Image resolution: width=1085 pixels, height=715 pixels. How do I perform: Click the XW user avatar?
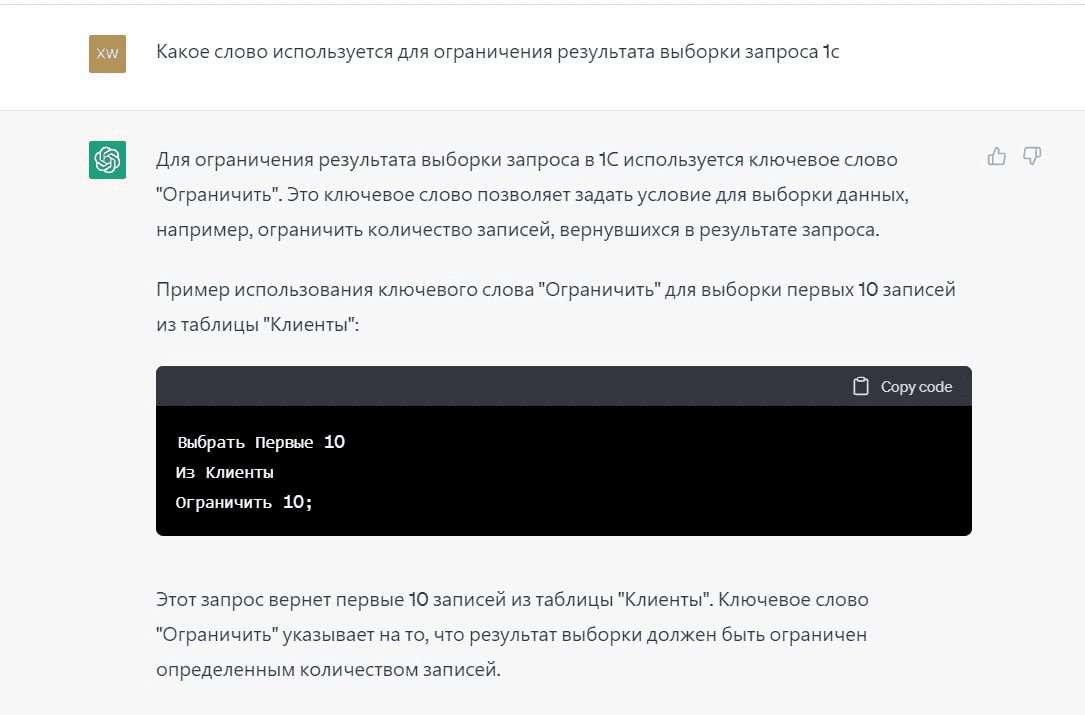107,53
